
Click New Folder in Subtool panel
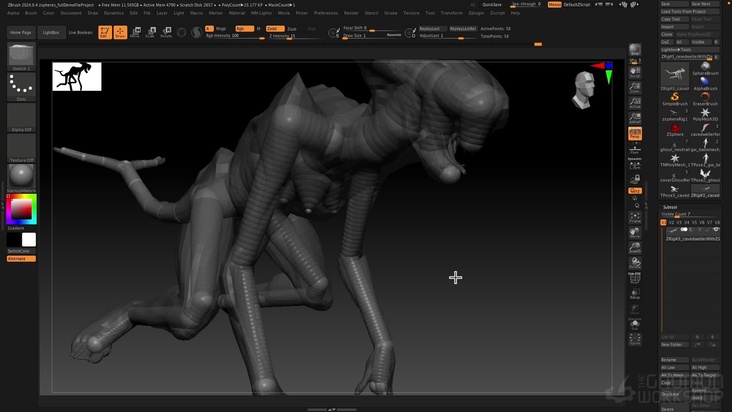point(674,344)
